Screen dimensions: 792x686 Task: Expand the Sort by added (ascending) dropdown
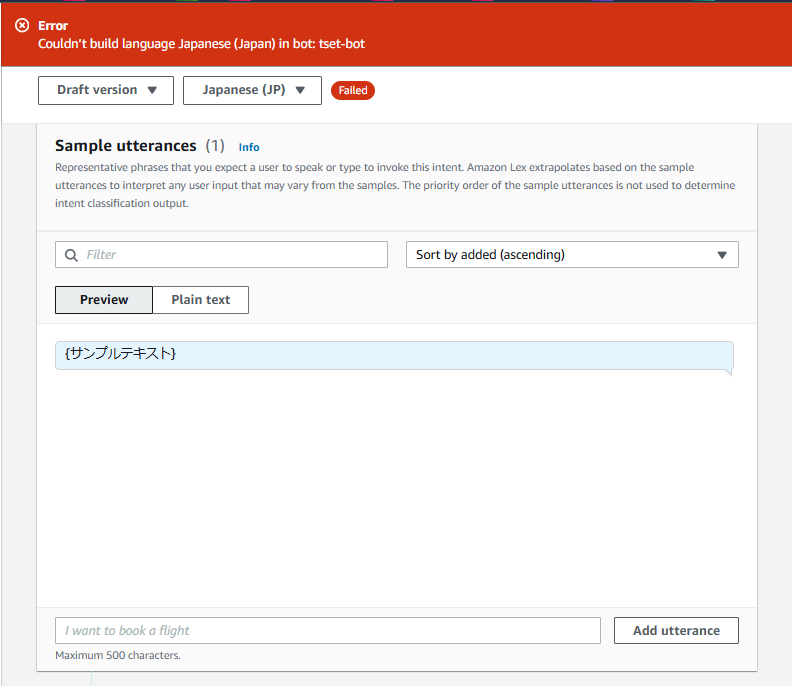click(572, 255)
